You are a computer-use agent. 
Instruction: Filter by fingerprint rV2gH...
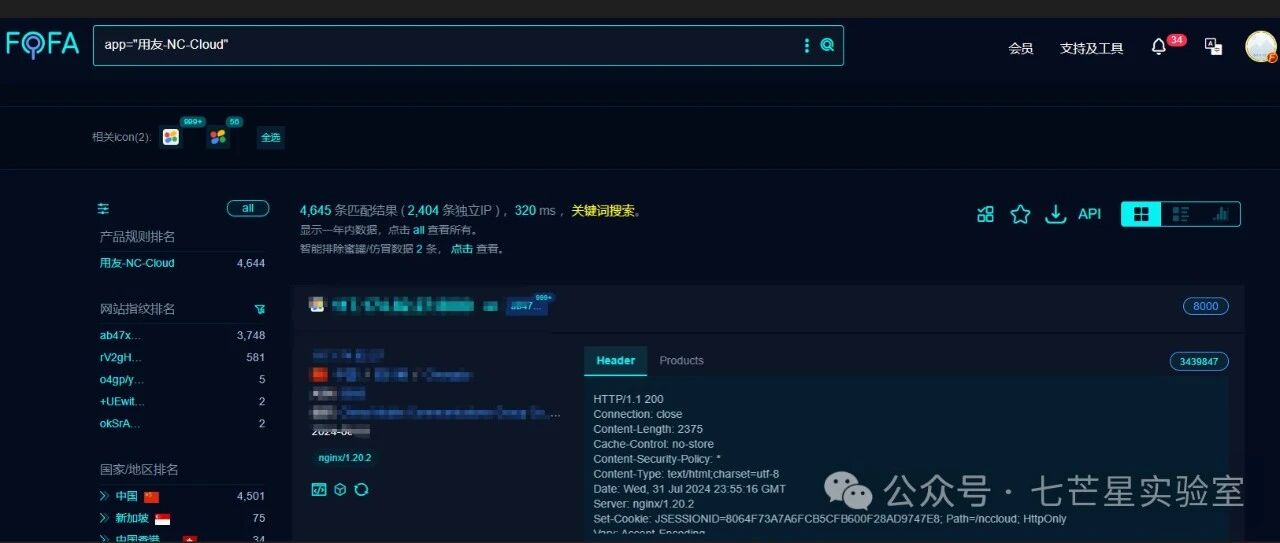[121, 357]
